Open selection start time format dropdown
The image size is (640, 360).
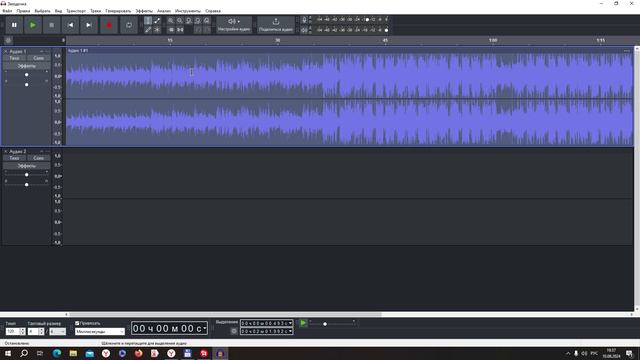coord(290,323)
